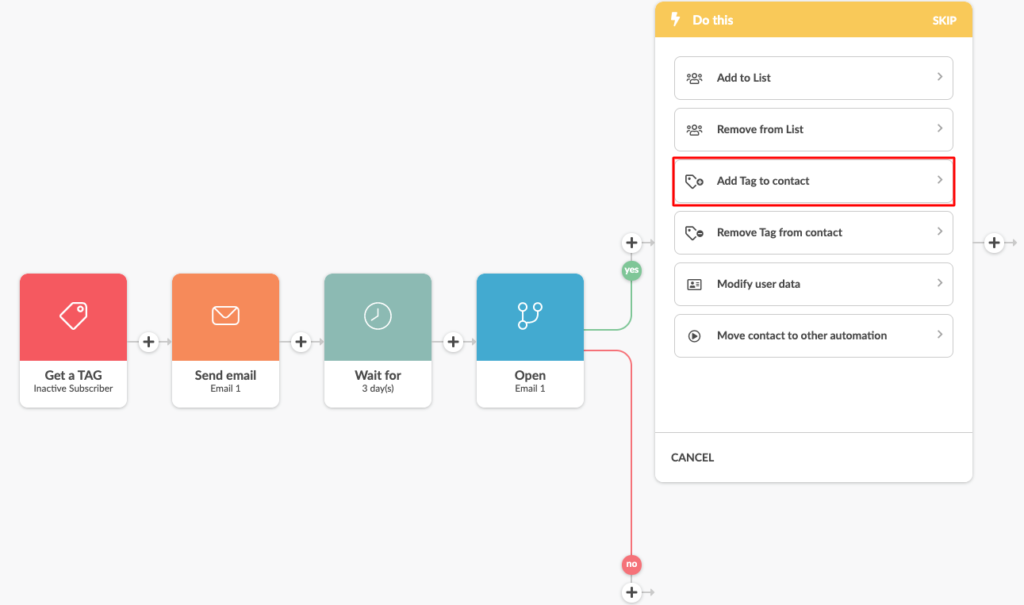
Task: Click the Add Tag to contact tag icon
Action: [694, 181]
